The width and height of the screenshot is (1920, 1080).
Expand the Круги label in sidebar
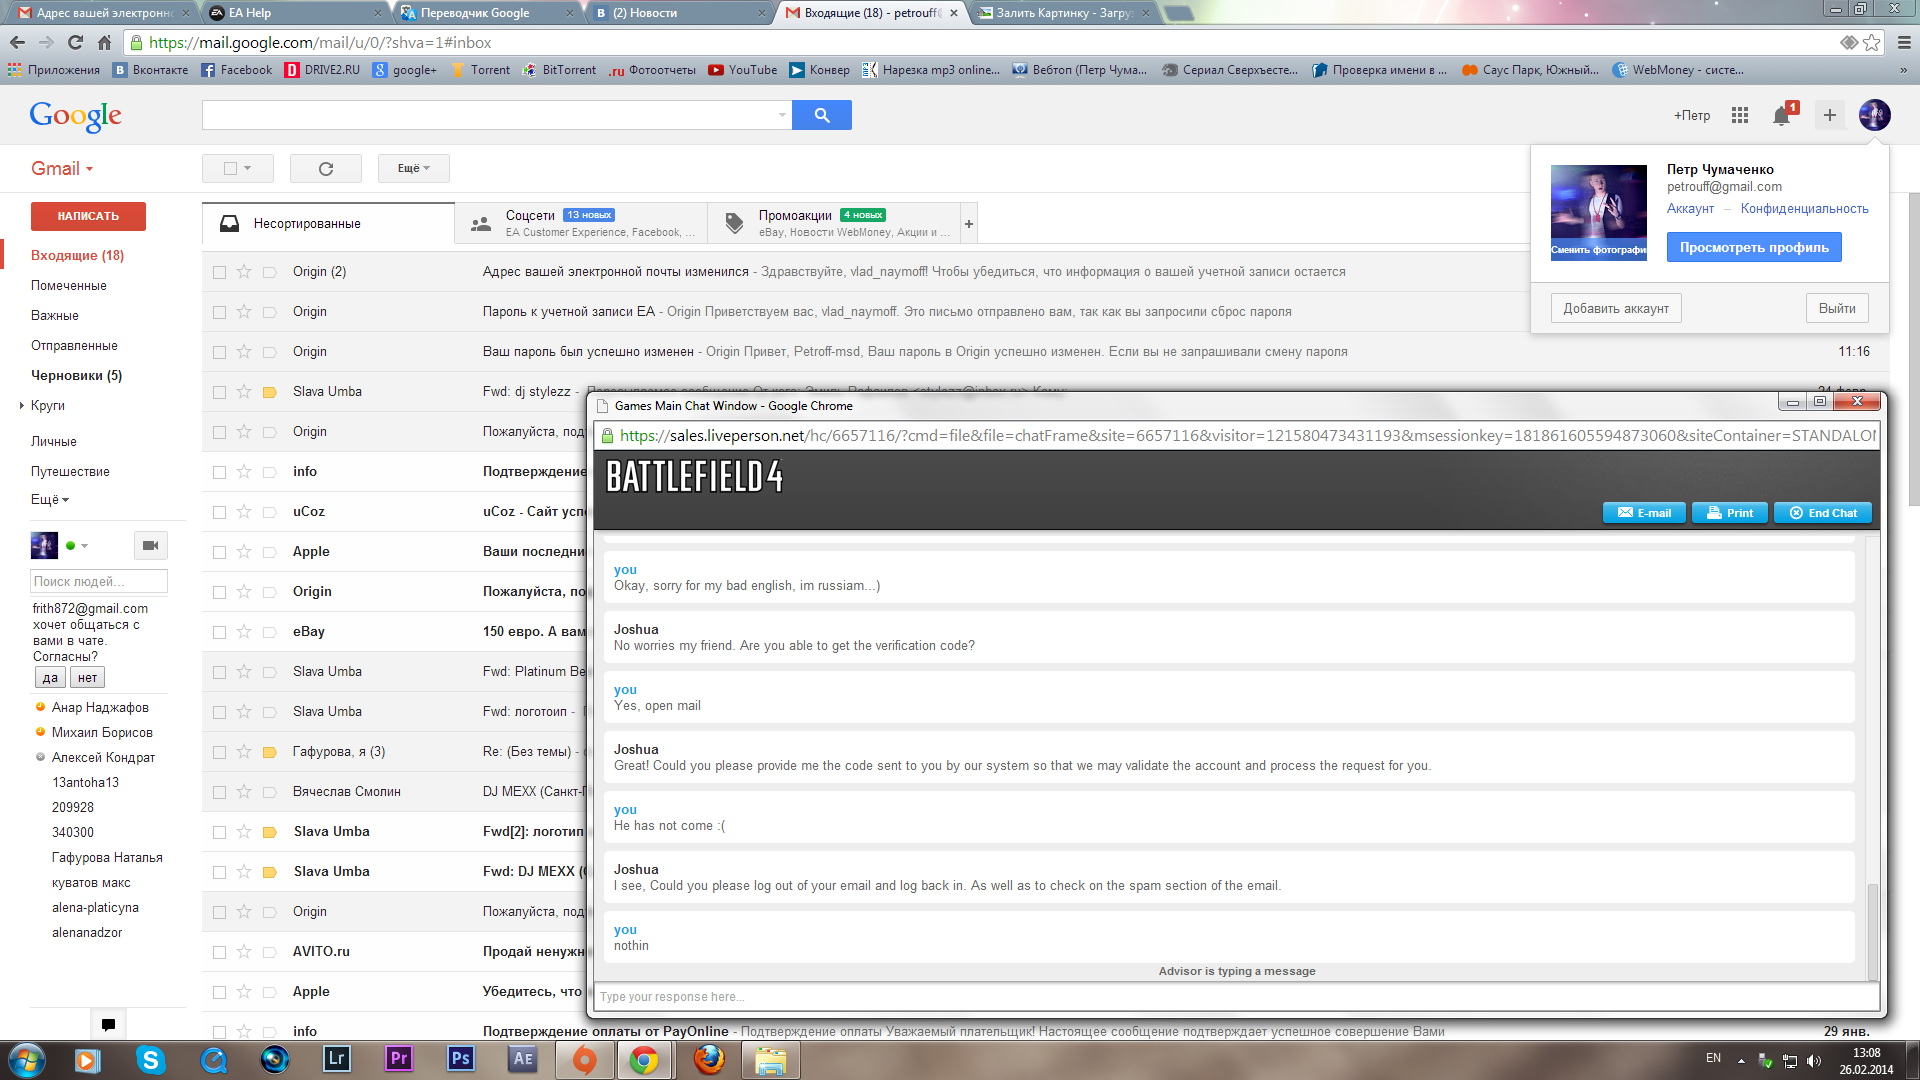[x=22, y=405]
